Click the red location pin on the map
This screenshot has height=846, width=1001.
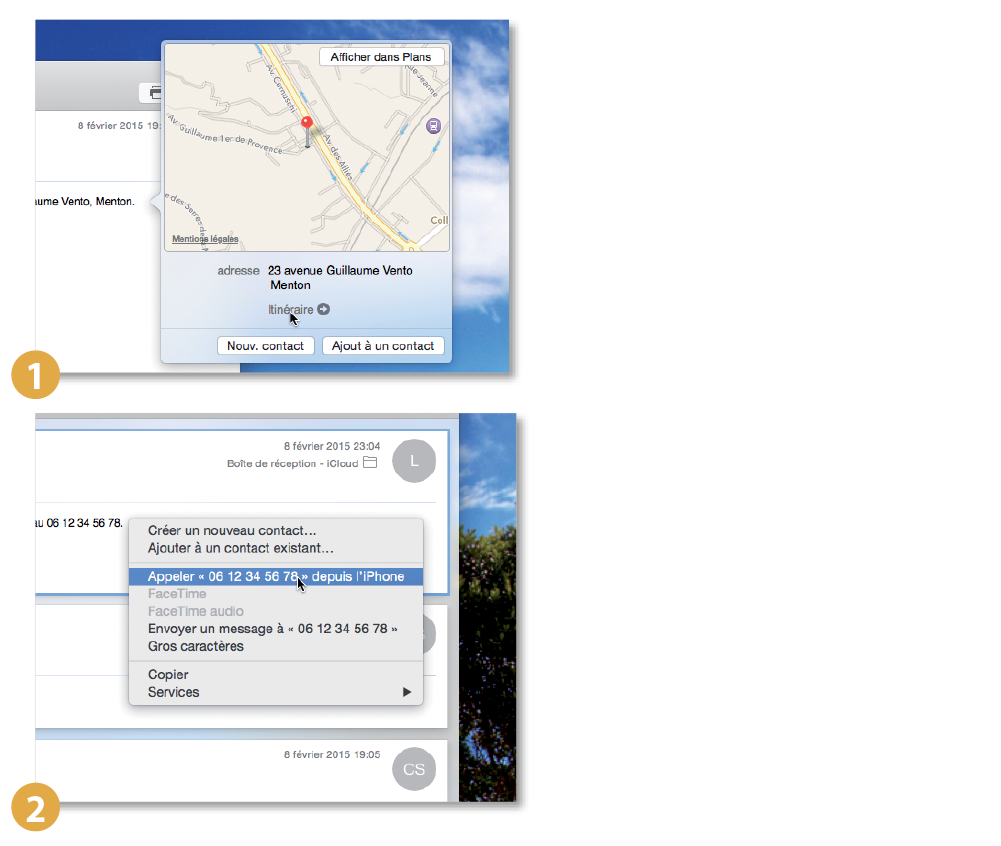[307, 121]
